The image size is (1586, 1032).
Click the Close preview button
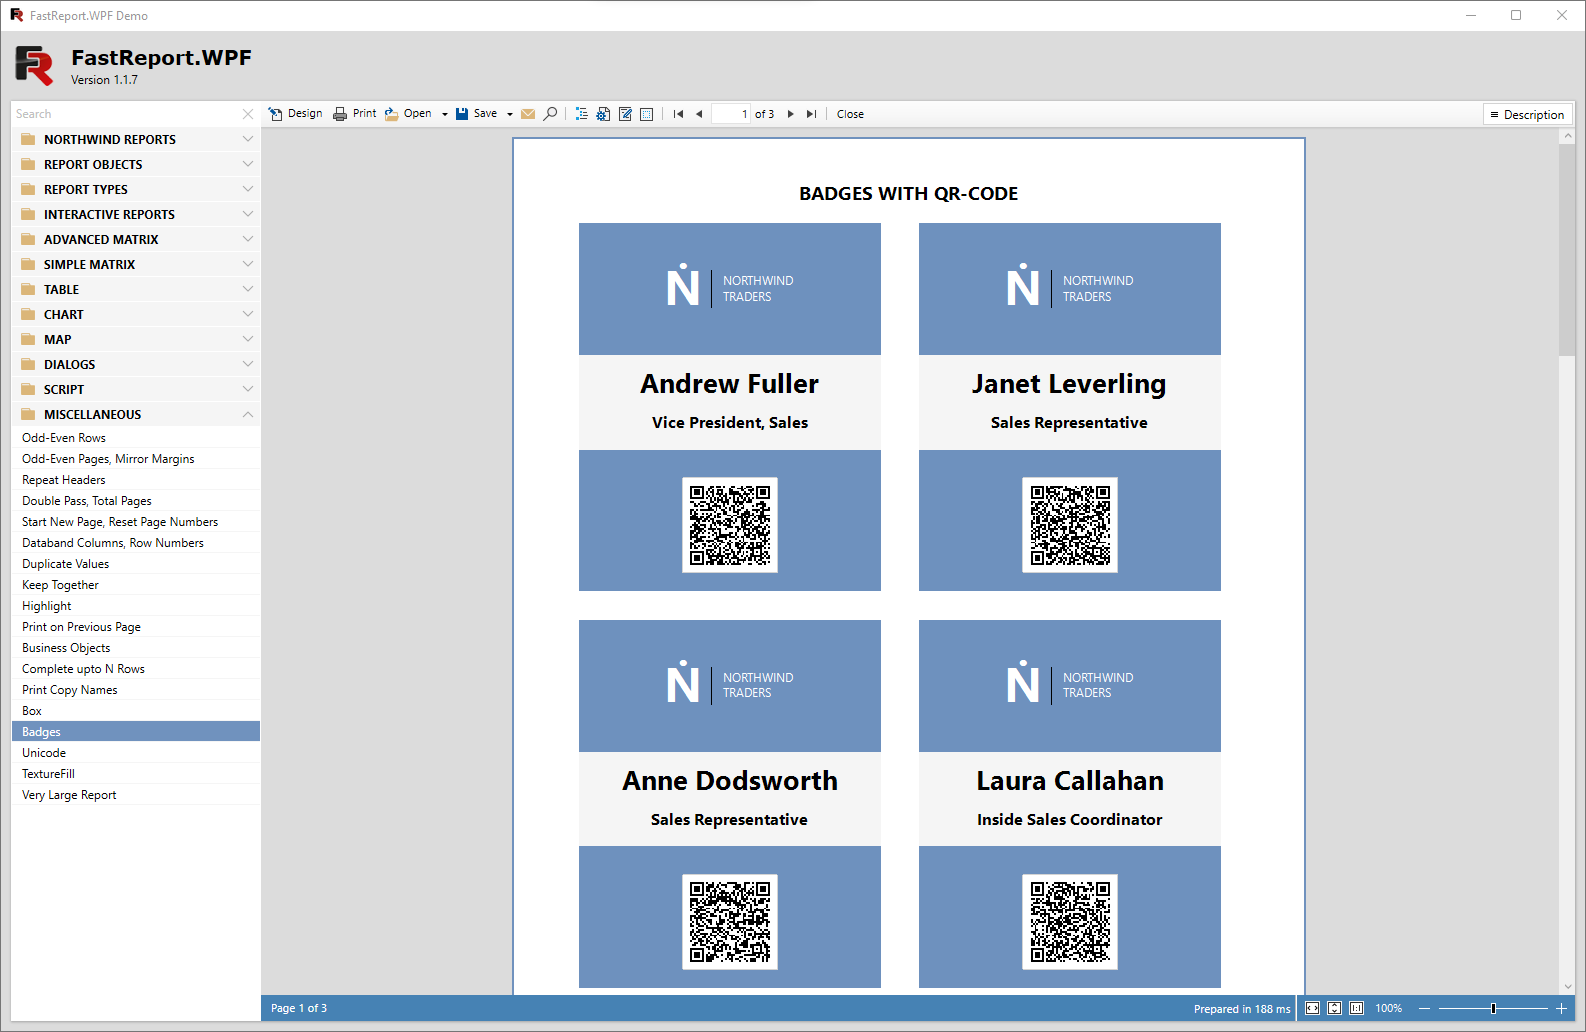850,114
